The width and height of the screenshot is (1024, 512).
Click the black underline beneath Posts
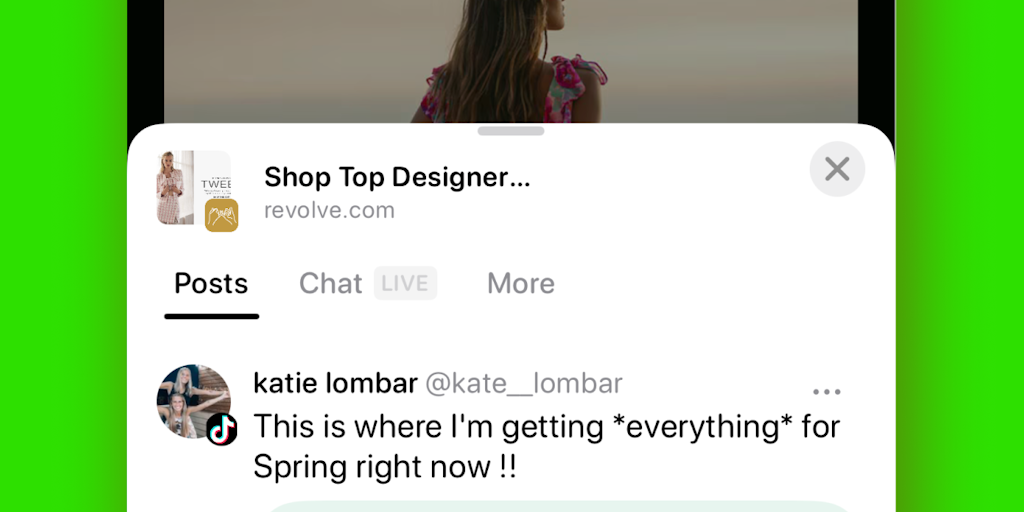coord(211,316)
